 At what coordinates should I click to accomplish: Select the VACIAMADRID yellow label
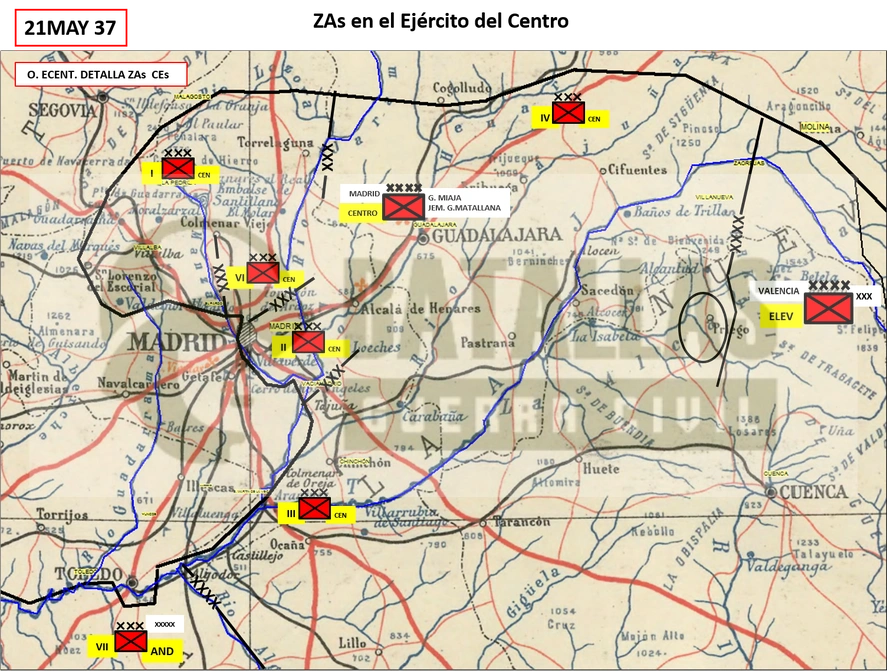[321, 384]
